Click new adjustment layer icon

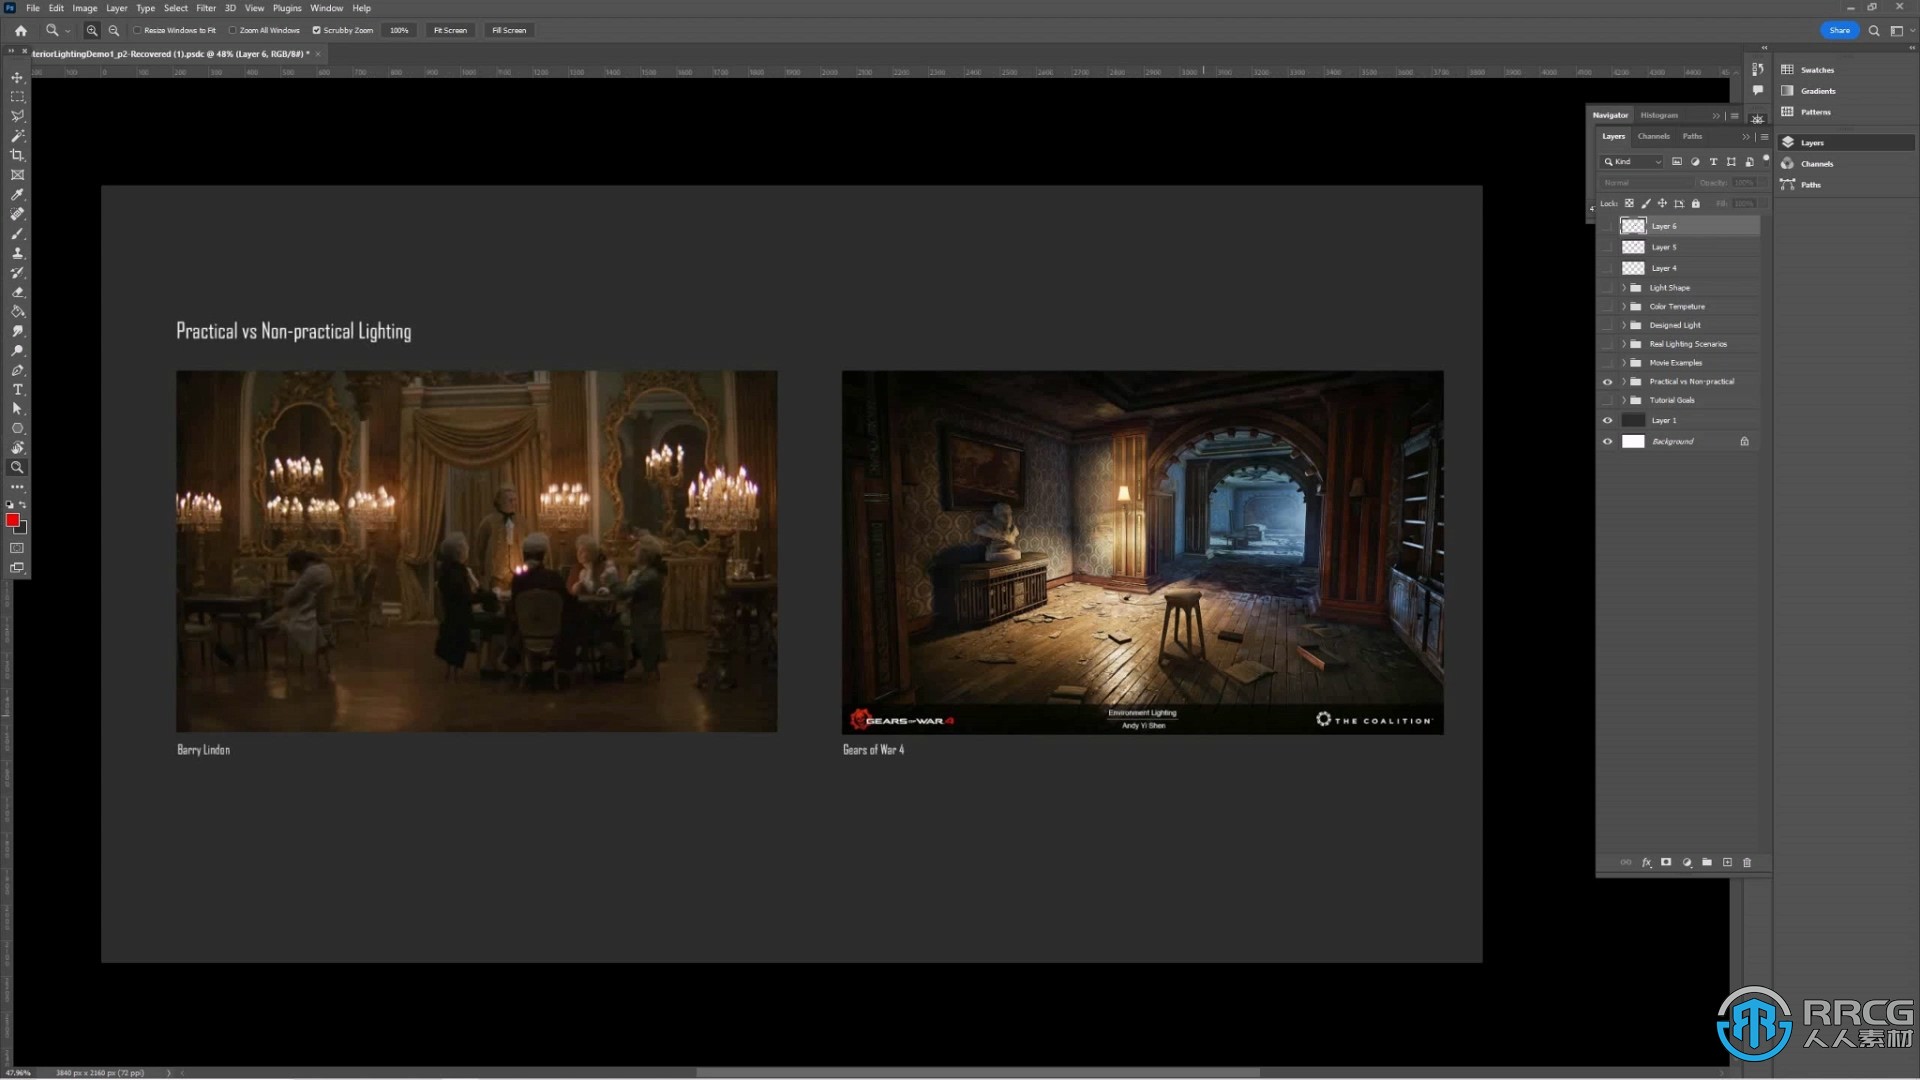[x=1687, y=862]
